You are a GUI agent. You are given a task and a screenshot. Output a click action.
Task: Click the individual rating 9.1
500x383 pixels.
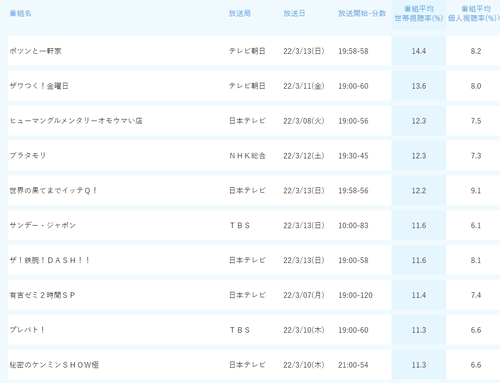(476, 191)
